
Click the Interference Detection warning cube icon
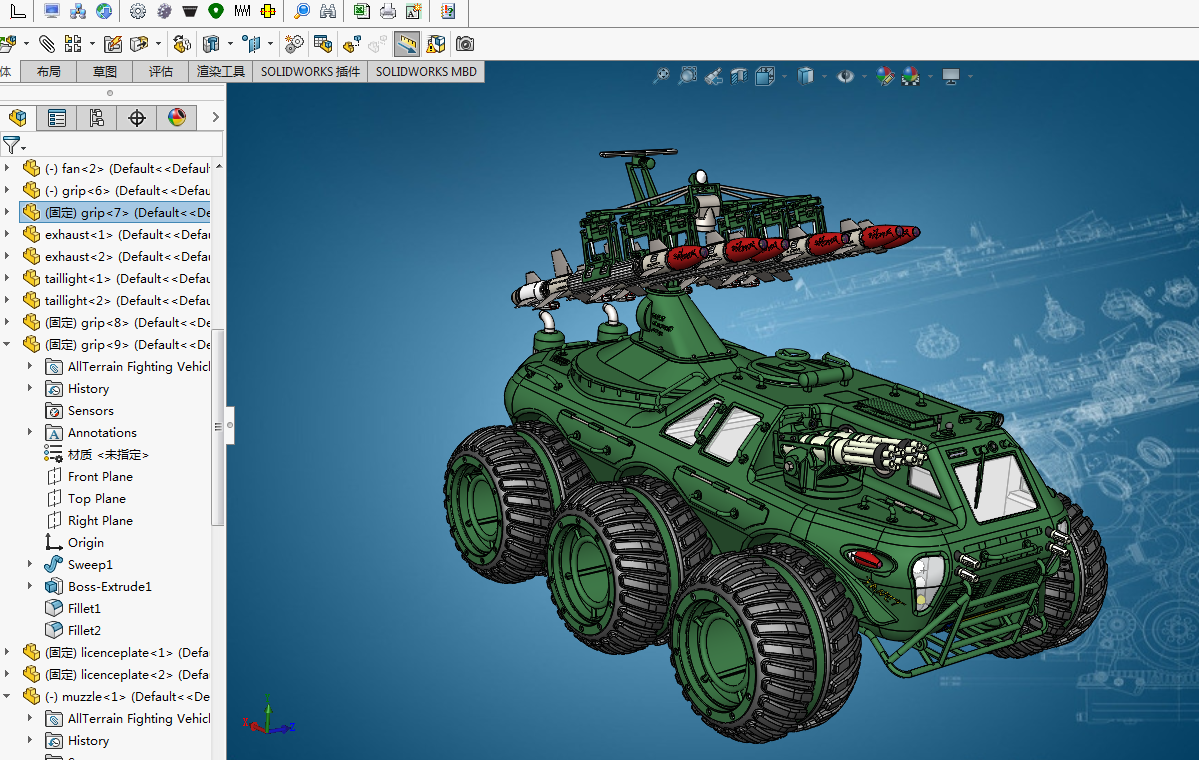click(x=436, y=44)
